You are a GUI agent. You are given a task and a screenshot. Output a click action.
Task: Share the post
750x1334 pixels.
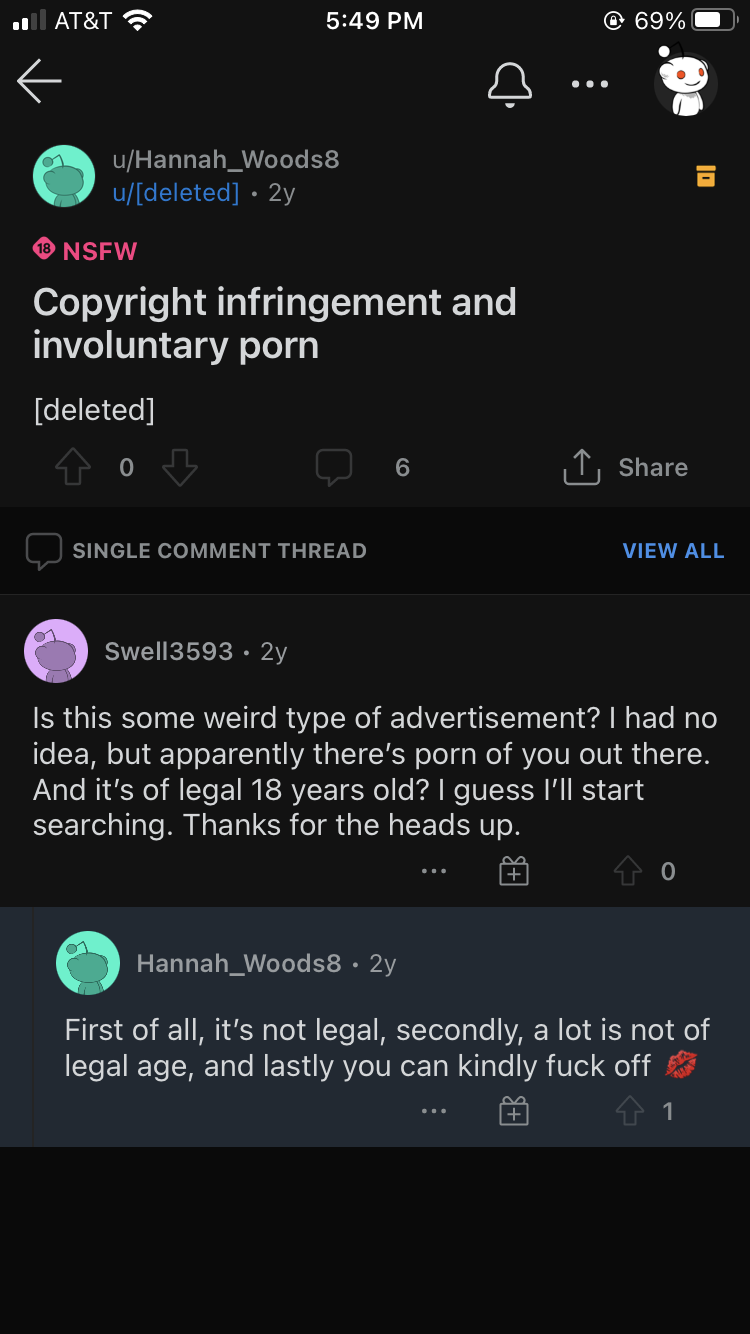click(626, 467)
